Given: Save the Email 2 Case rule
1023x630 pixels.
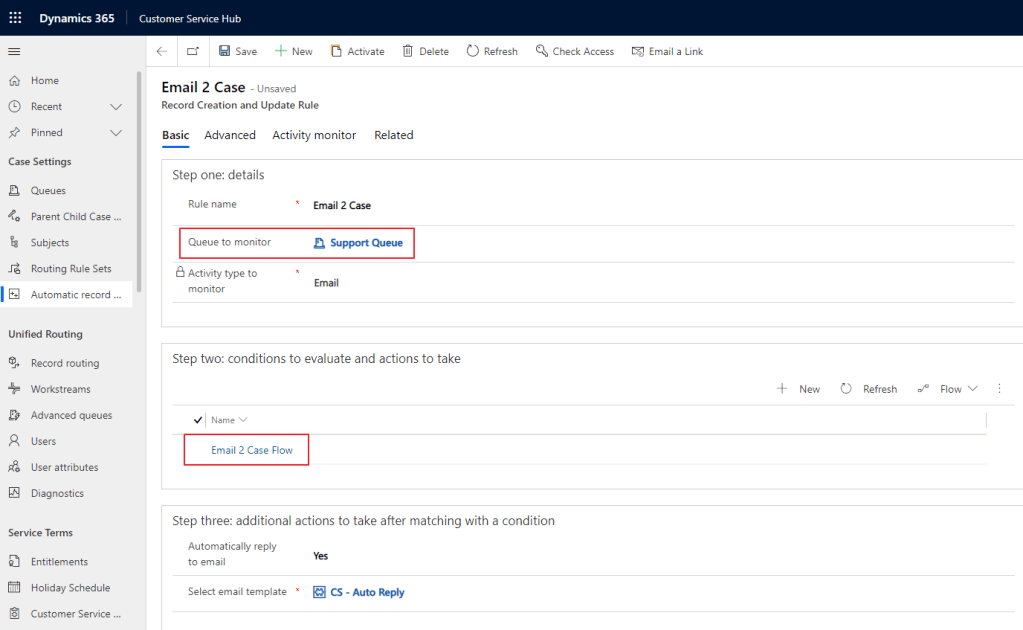Looking at the screenshot, I should (x=237, y=51).
